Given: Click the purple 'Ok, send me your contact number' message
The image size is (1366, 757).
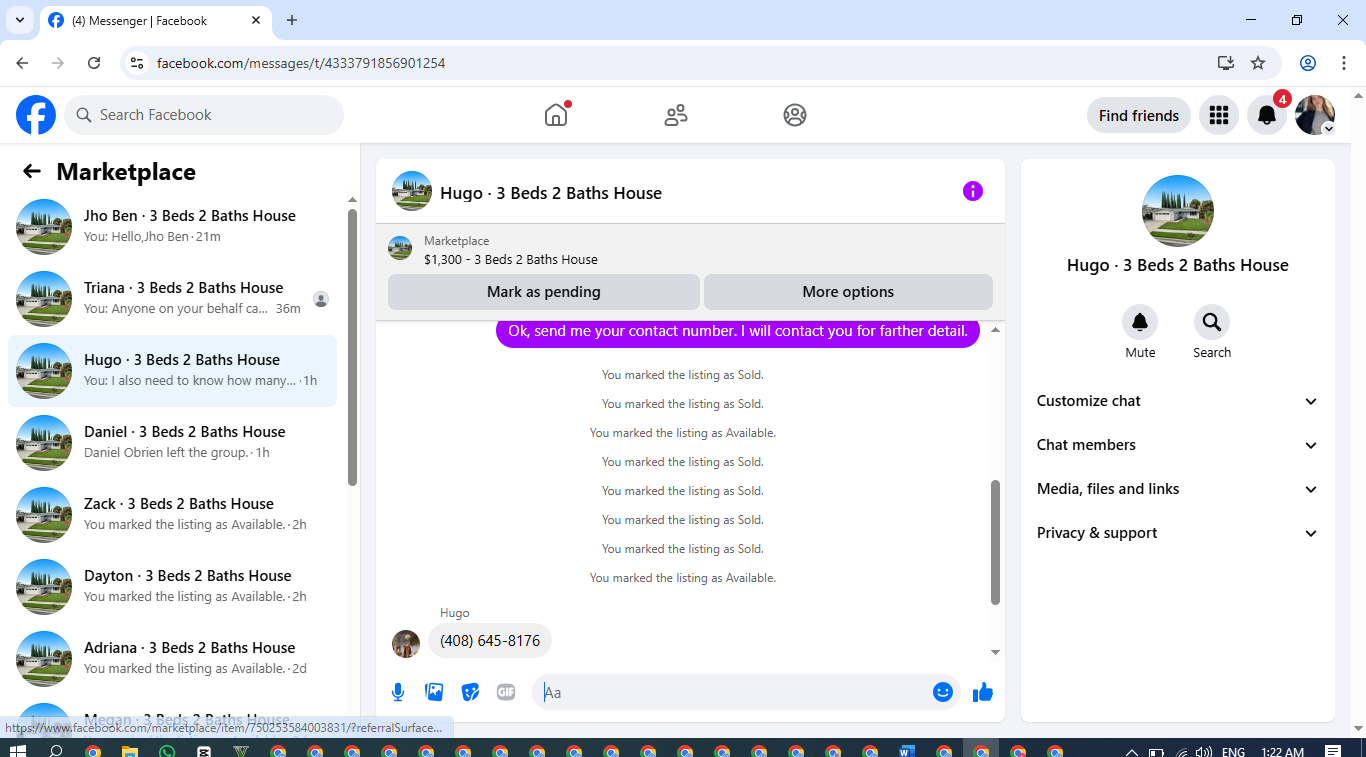Looking at the screenshot, I should (738, 331).
